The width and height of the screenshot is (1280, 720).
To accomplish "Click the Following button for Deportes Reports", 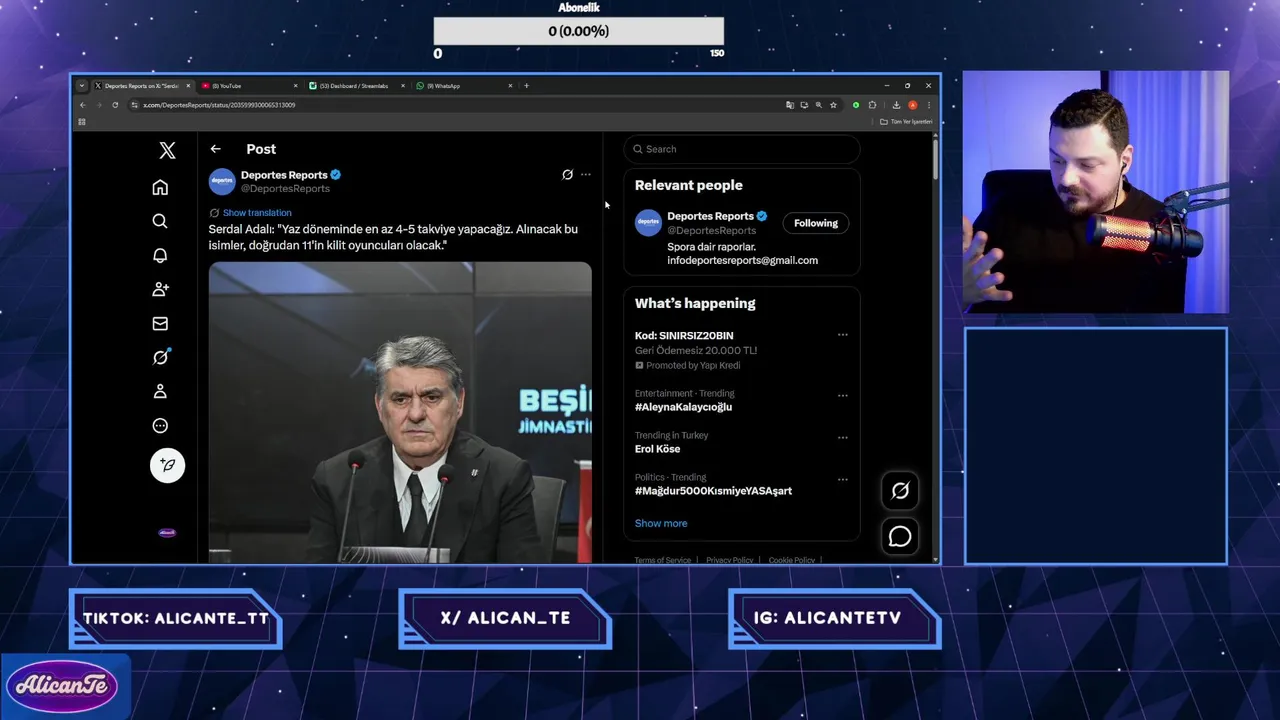I will click(816, 223).
